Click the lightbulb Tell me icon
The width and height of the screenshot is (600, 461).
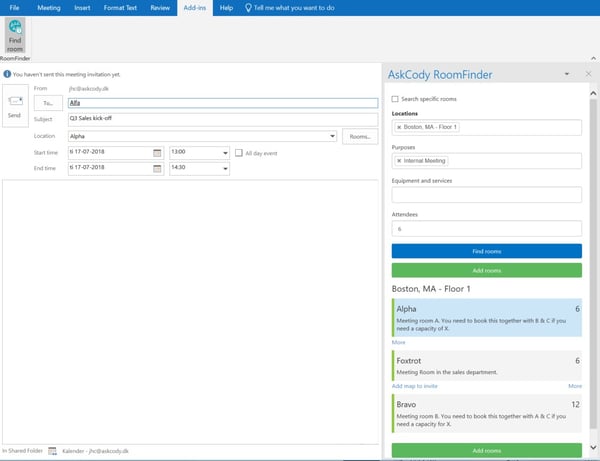[248, 8]
